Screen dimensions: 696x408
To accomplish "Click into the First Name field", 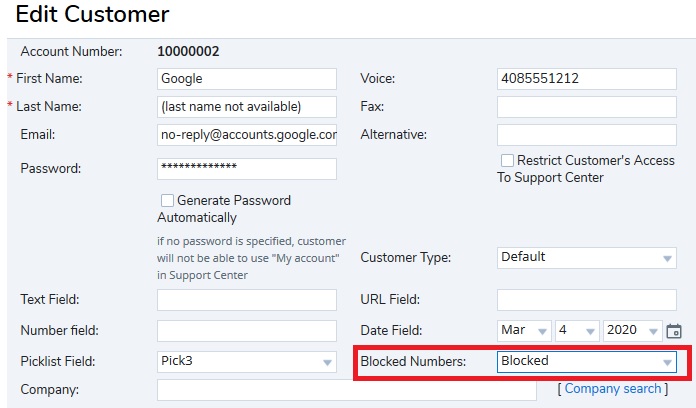I will coord(246,79).
